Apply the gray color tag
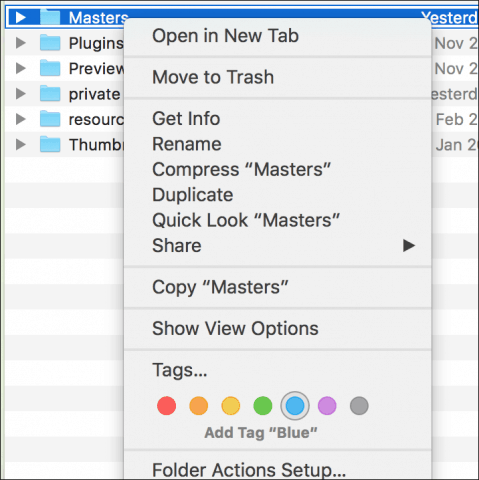 359,406
